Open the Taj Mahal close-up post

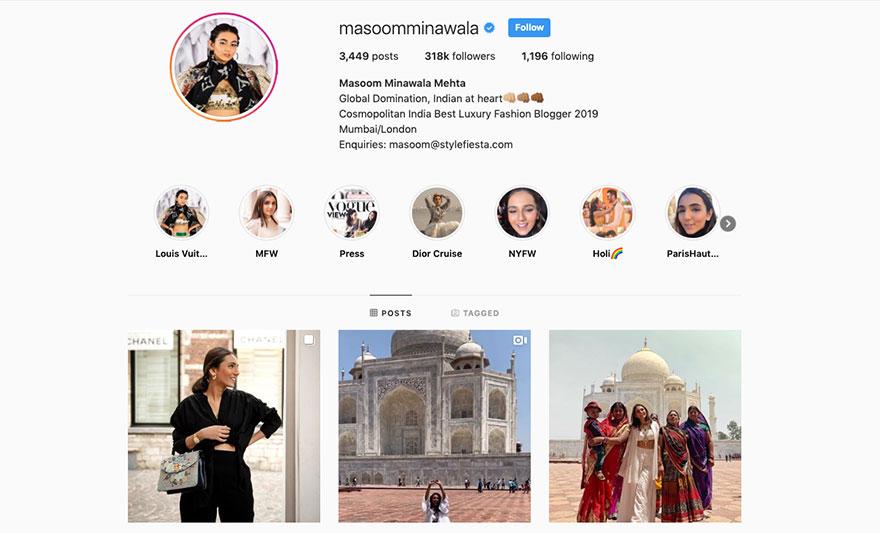tap(434, 426)
